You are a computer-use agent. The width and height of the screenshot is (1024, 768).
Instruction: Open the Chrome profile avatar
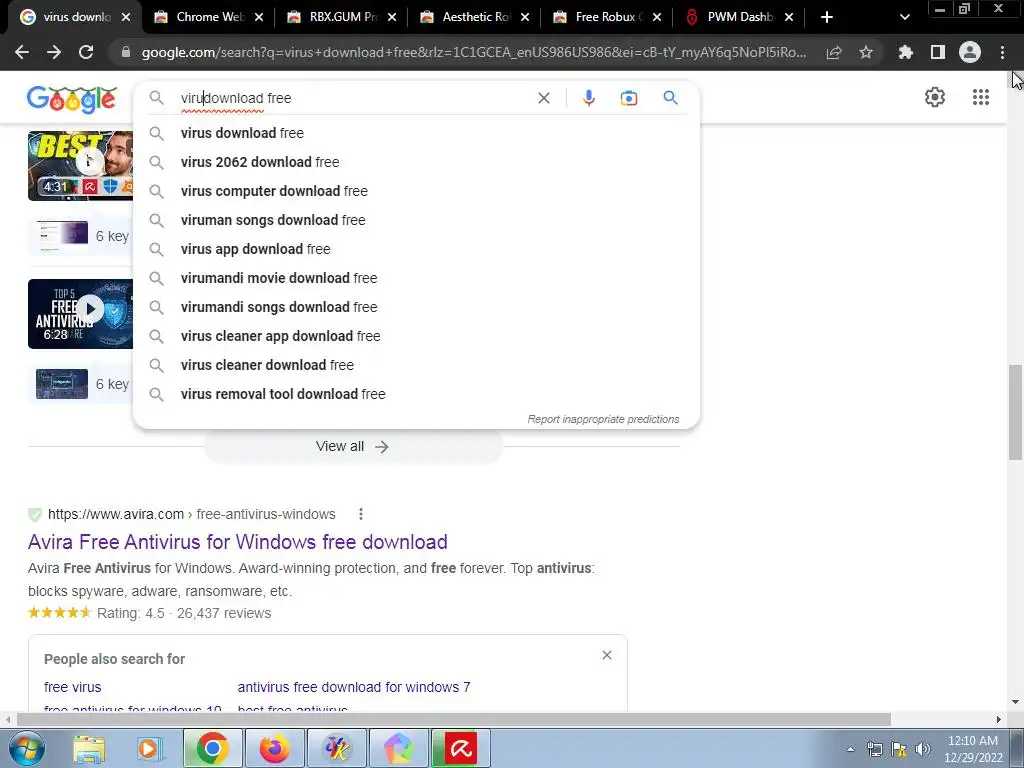[x=970, y=52]
